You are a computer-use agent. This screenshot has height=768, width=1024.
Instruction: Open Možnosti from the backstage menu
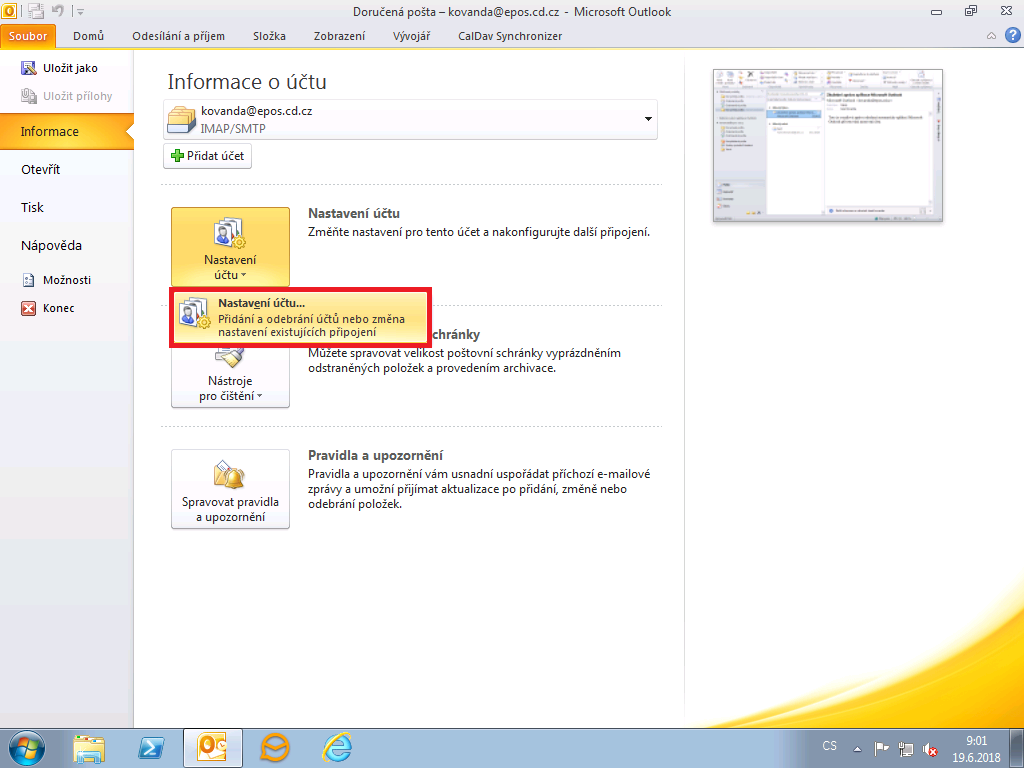(57, 280)
